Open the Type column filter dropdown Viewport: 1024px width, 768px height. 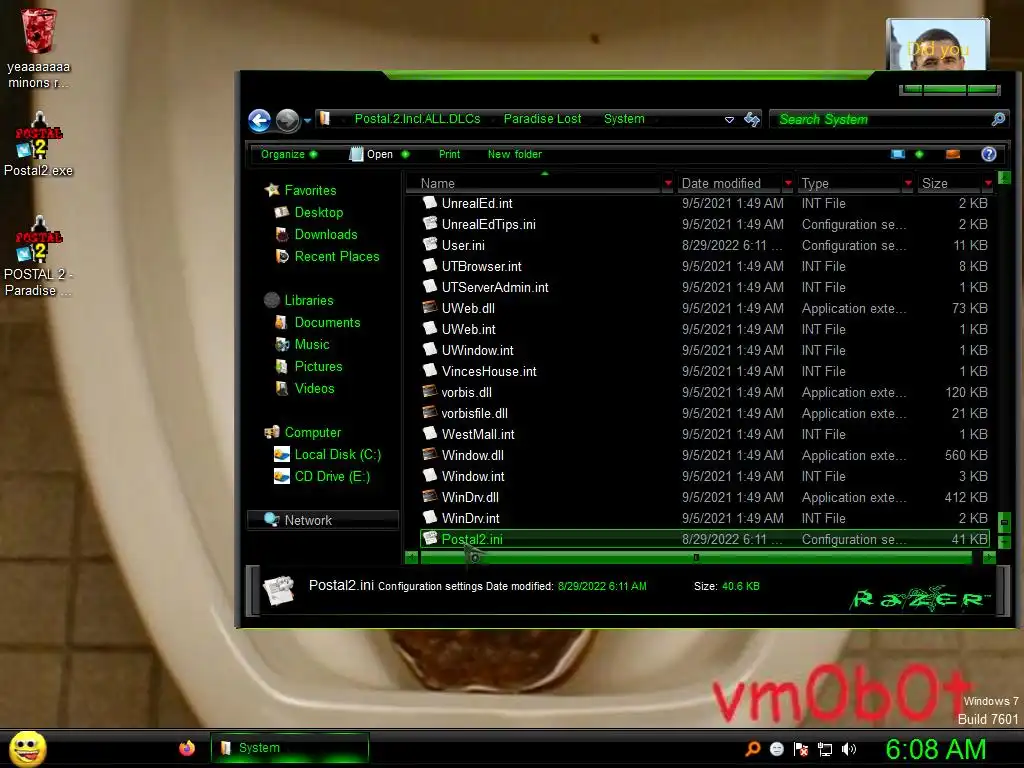908,184
